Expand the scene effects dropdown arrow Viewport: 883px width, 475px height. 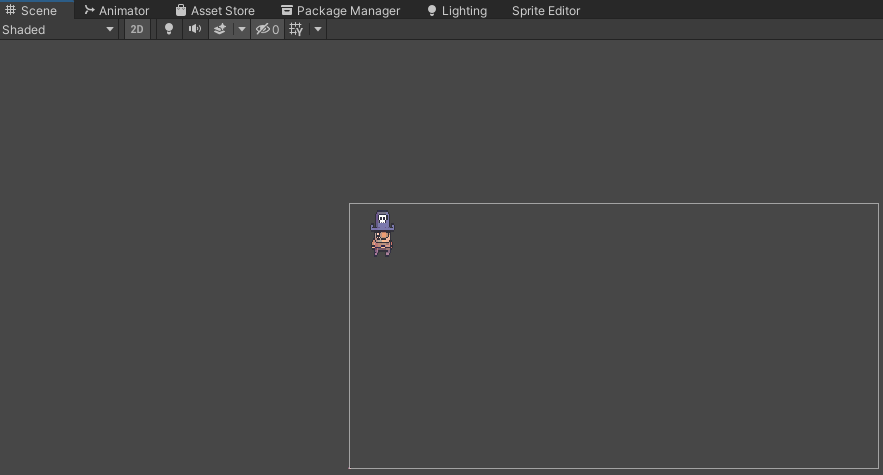[x=242, y=29]
